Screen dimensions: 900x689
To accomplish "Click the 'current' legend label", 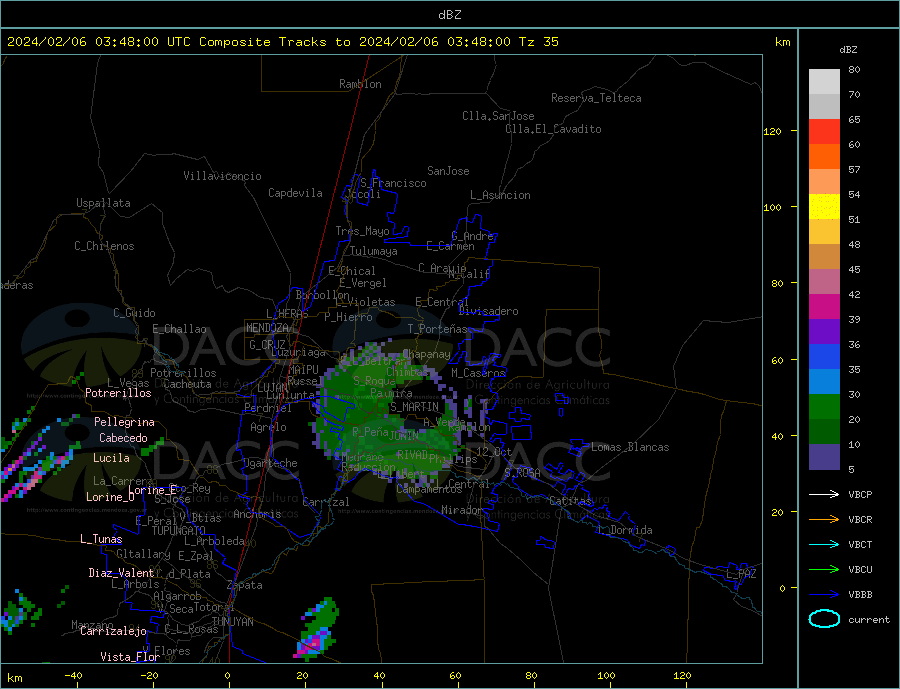I will click(869, 620).
